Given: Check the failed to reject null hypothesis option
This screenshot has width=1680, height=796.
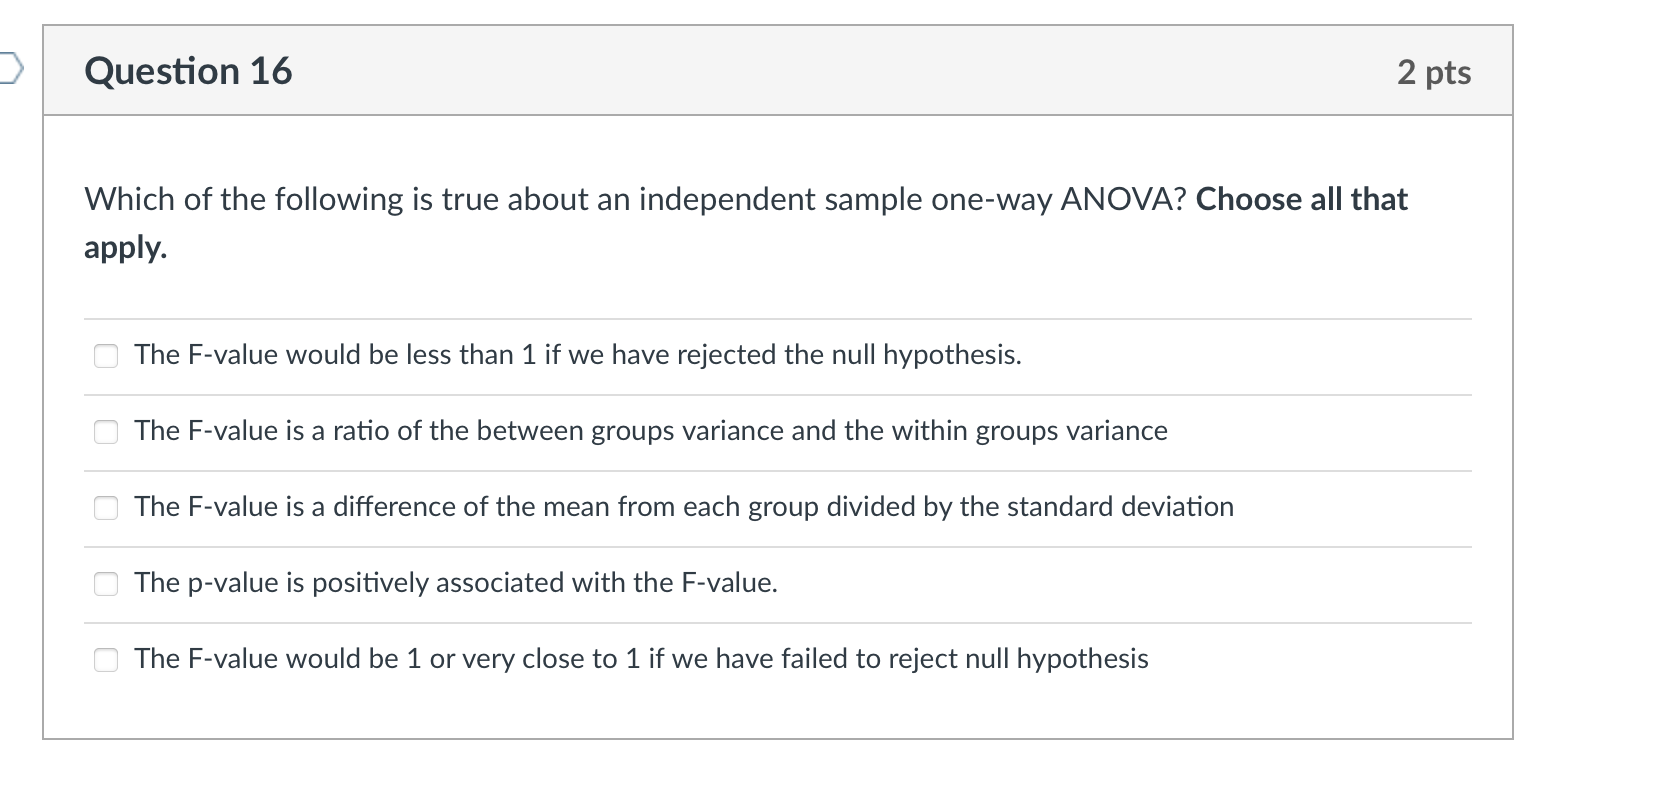Looking at the screenshot, I should [106, 660].
